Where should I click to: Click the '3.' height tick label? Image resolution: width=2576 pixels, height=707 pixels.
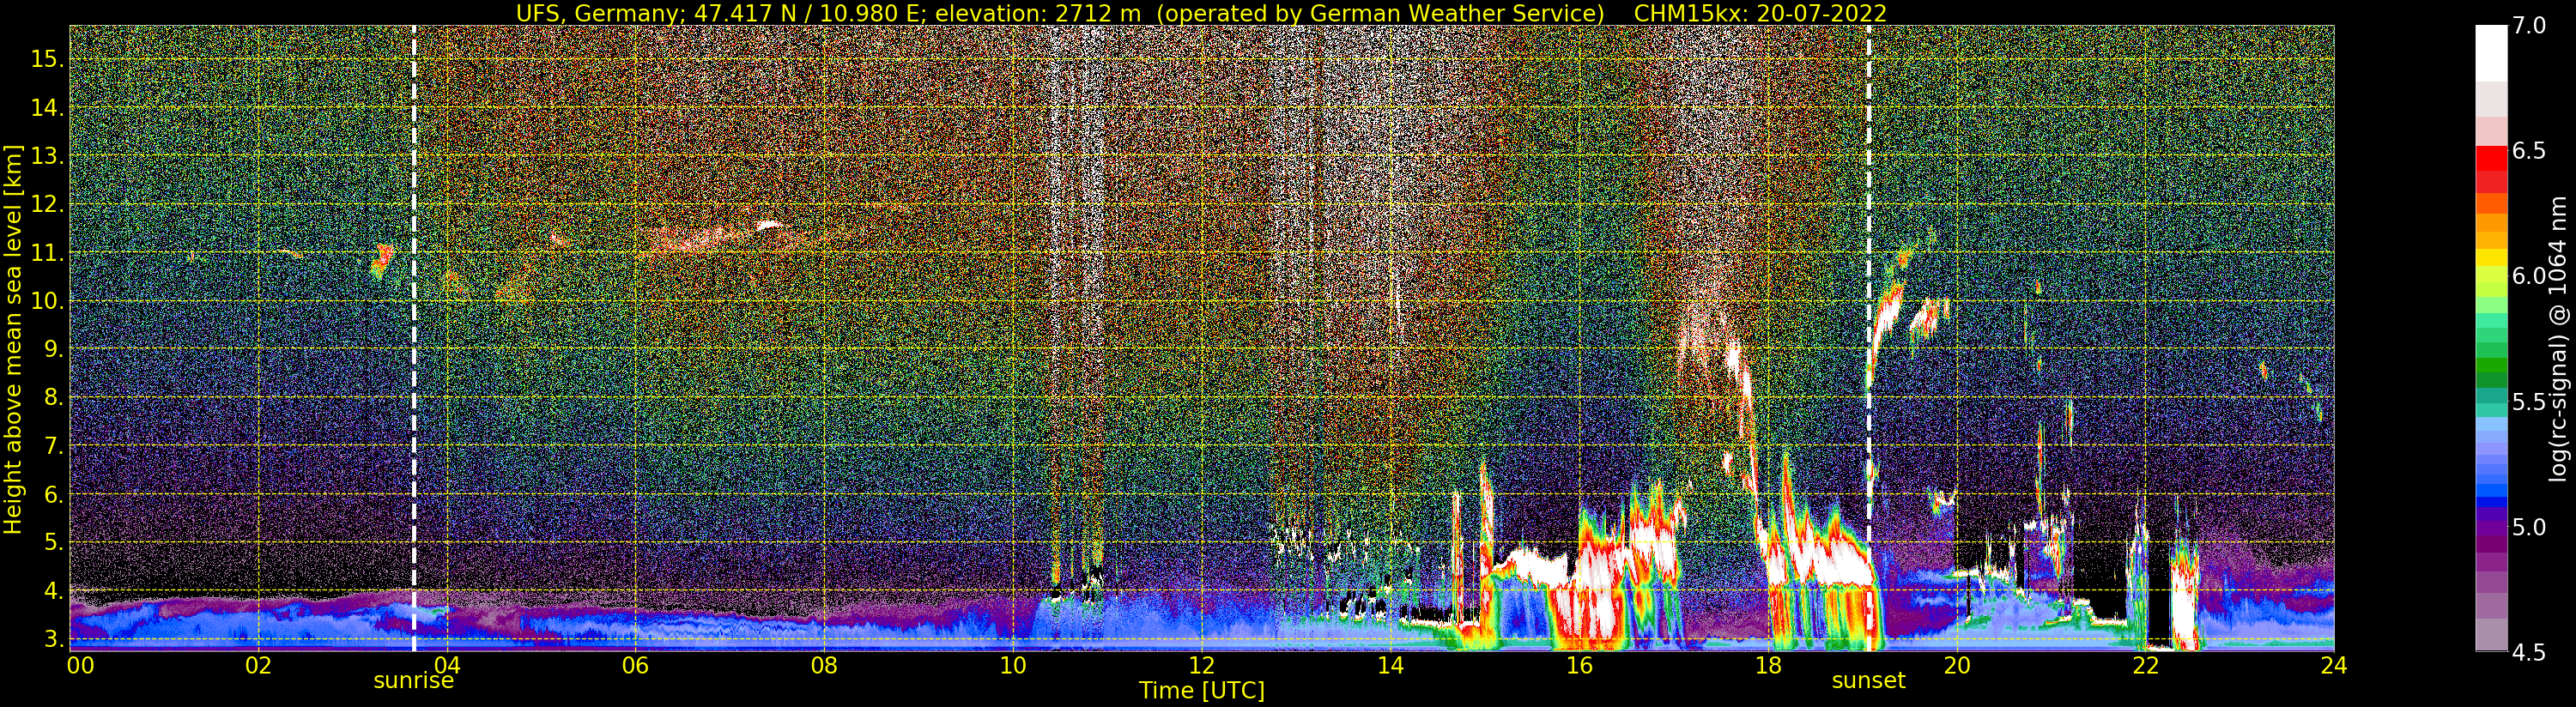[x=54, y=639]
